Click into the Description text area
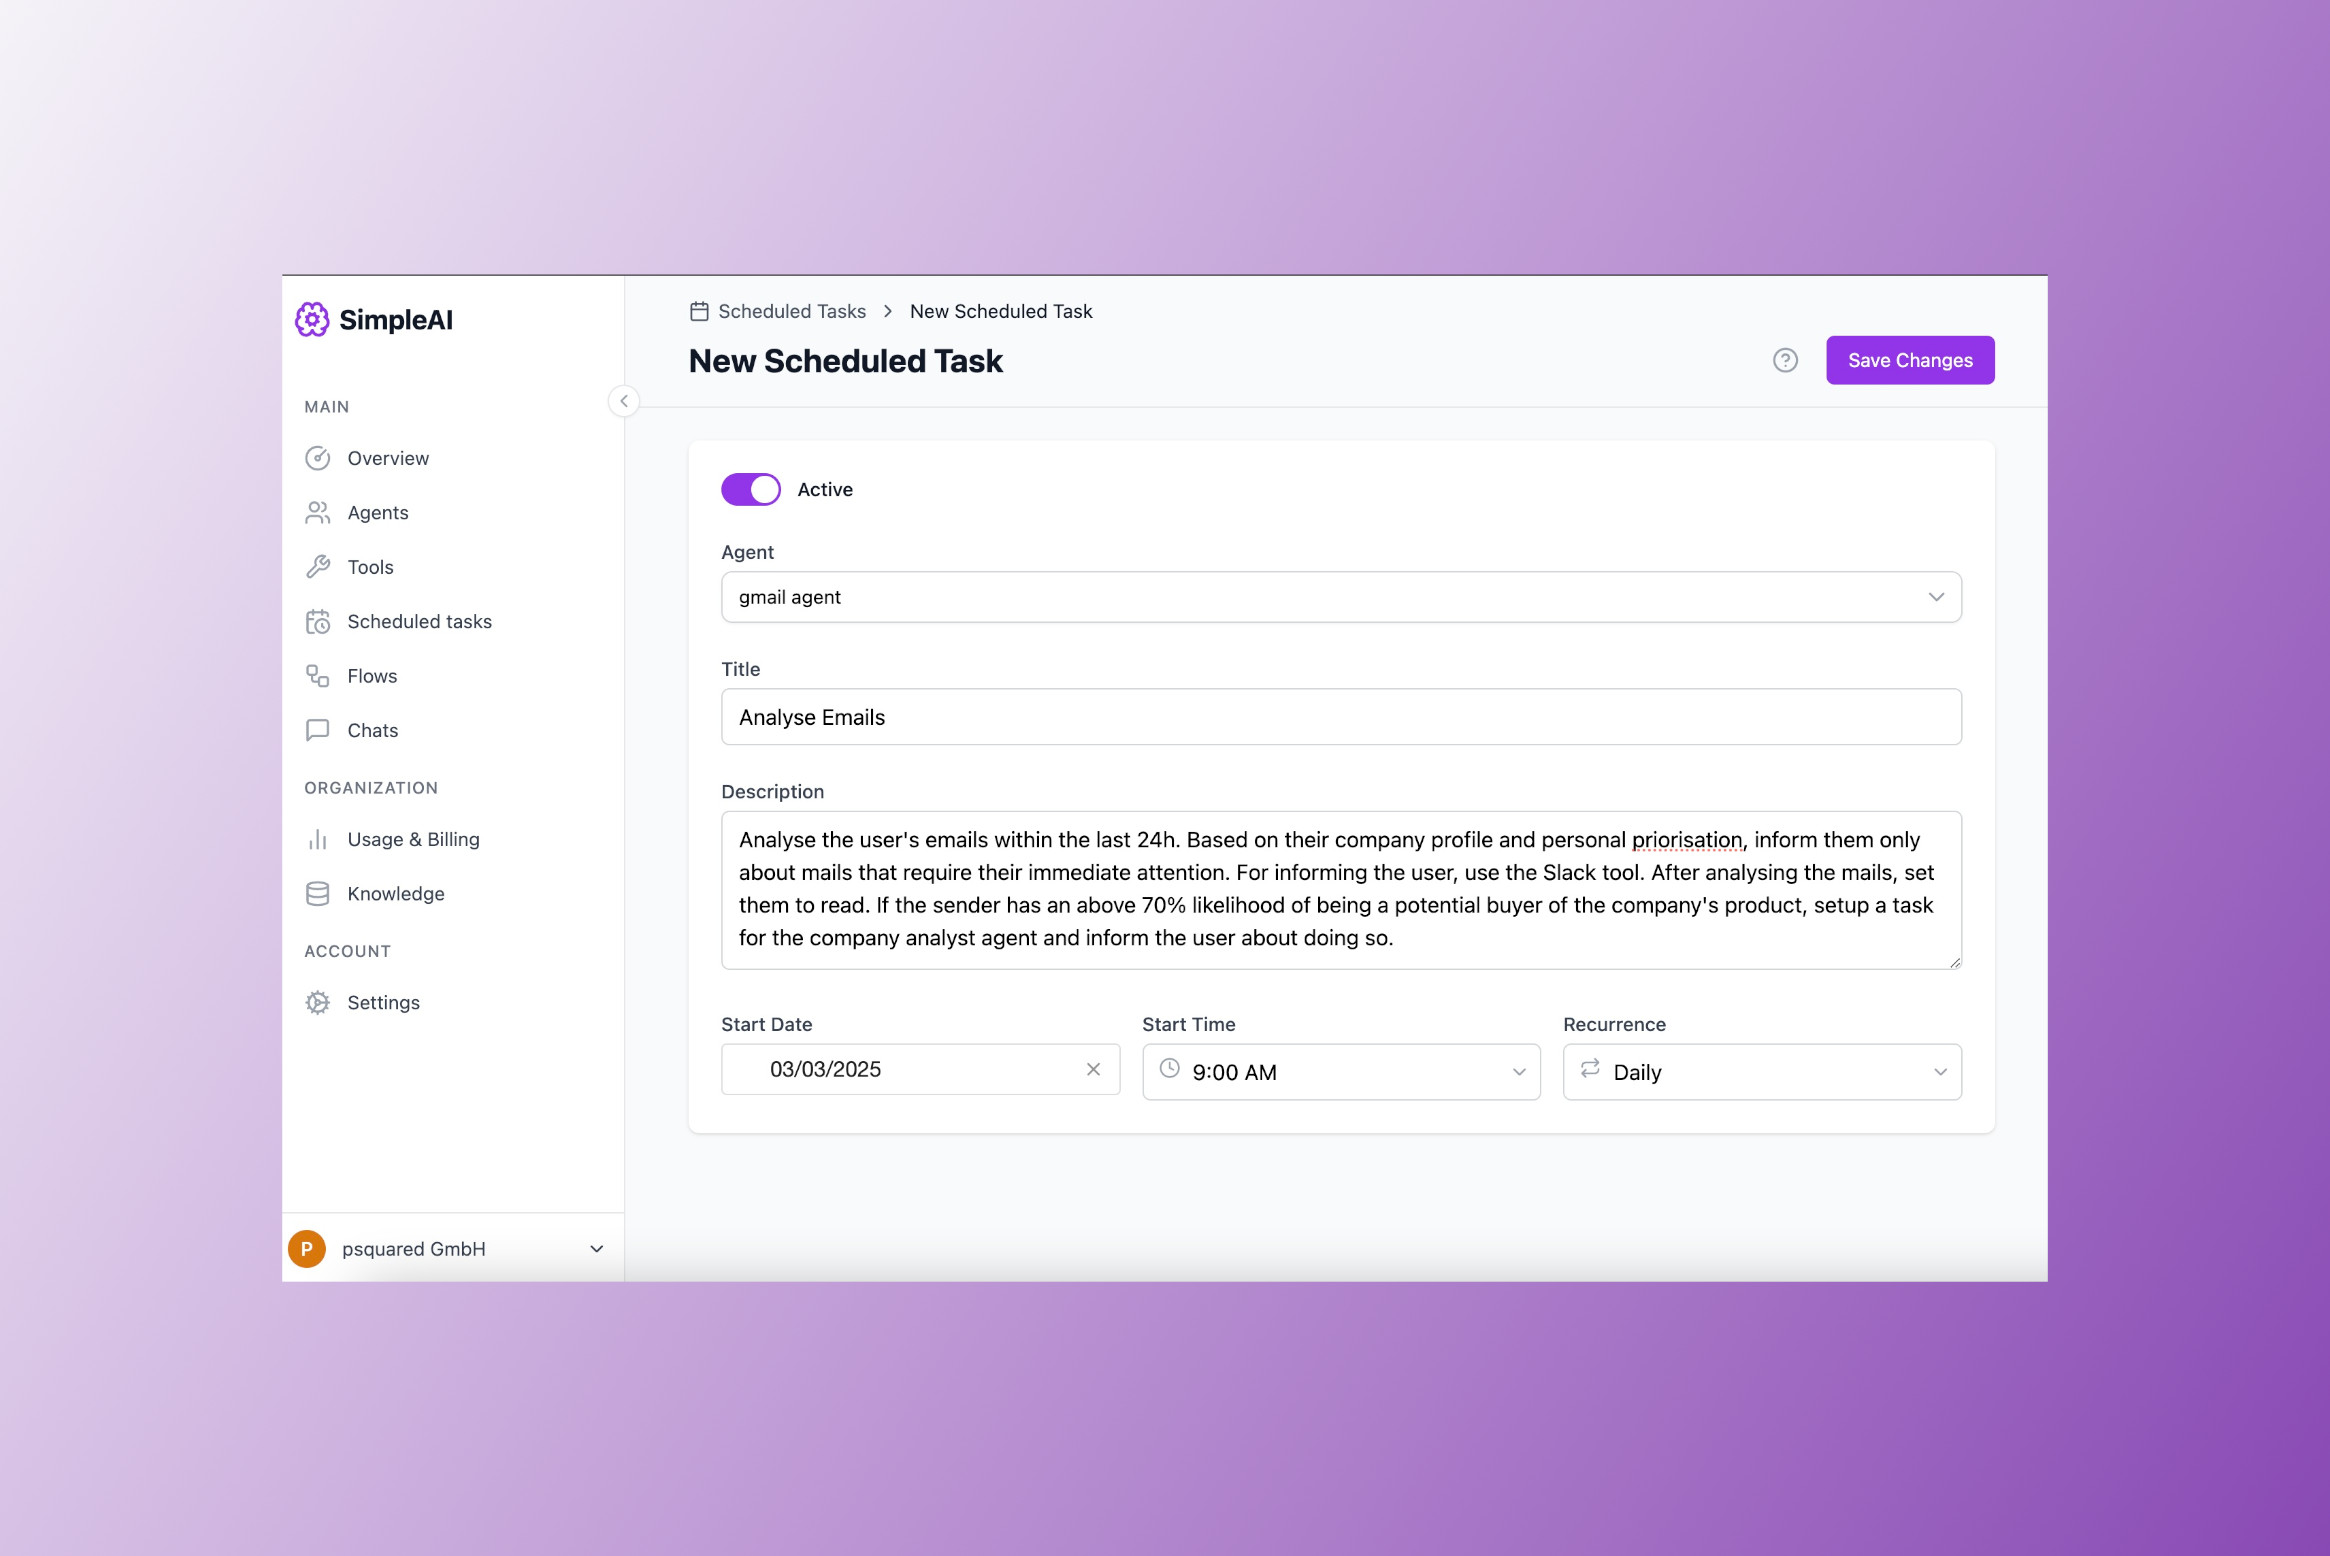This screenshot has height=1556, width=2330. [x=1341, y=890]
